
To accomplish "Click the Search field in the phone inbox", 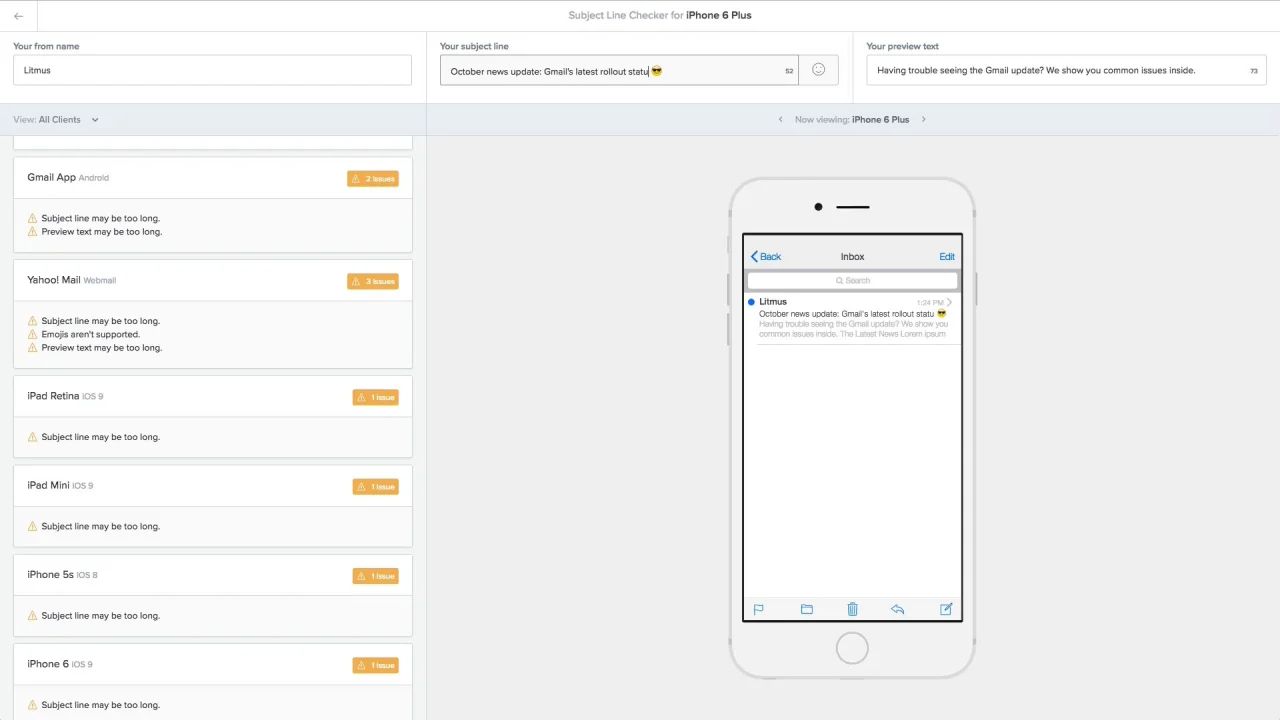I will click(x=852, y=280).
